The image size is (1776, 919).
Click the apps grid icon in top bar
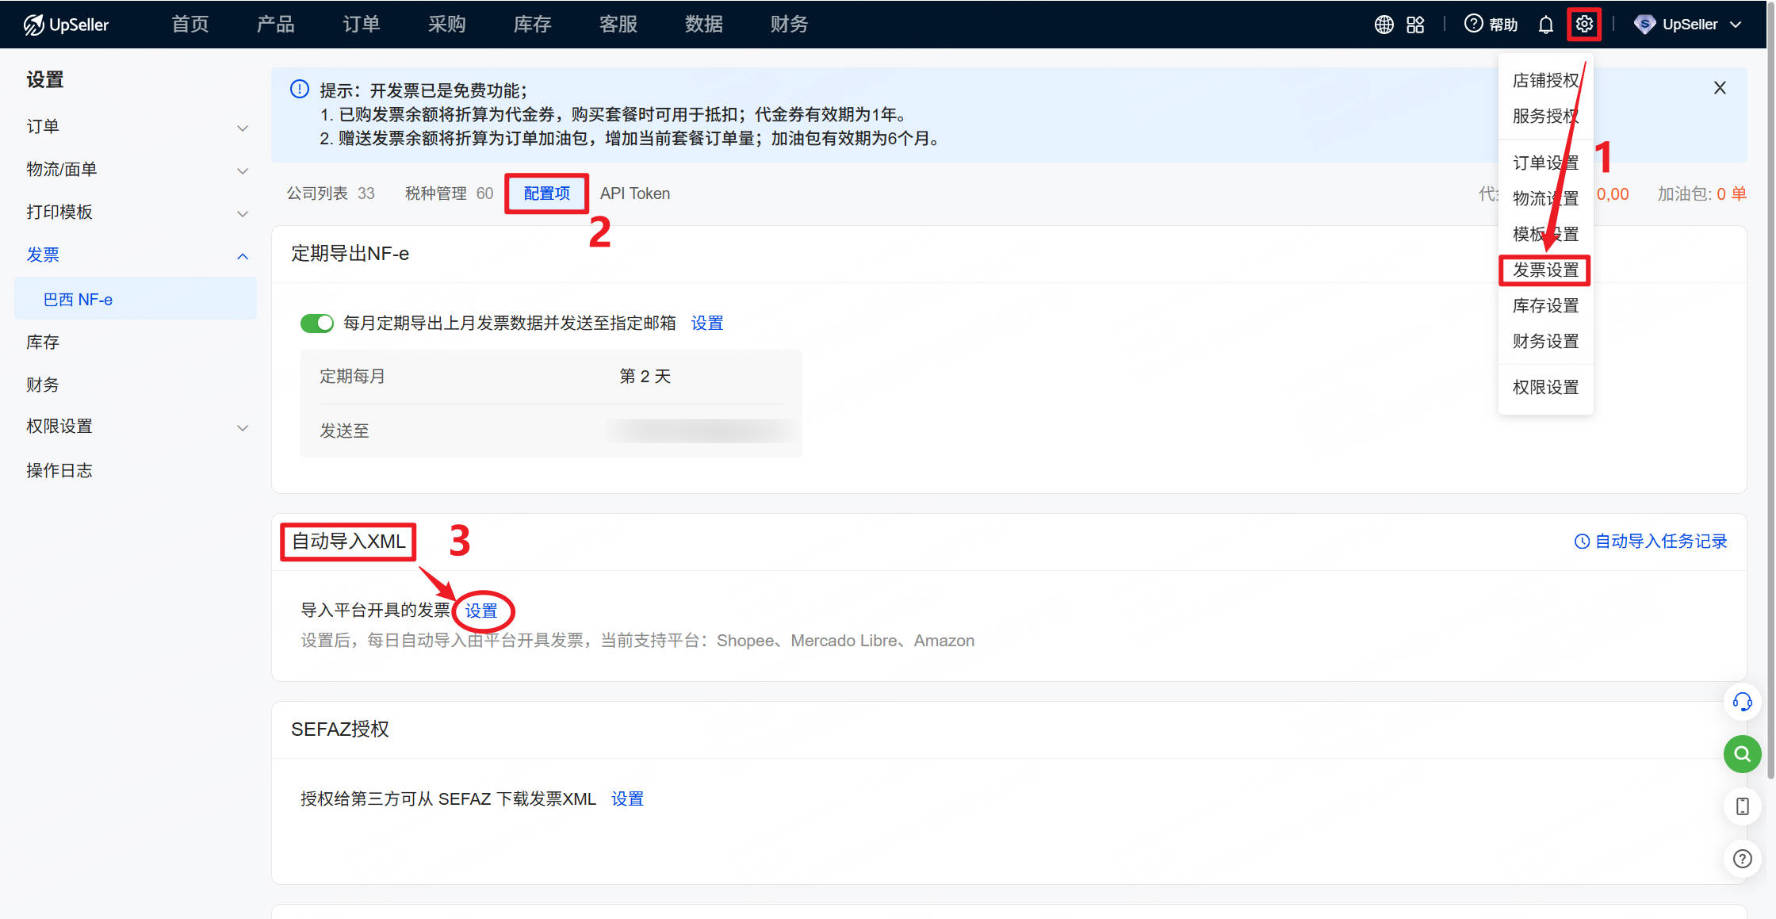[x=1417, y=24]
